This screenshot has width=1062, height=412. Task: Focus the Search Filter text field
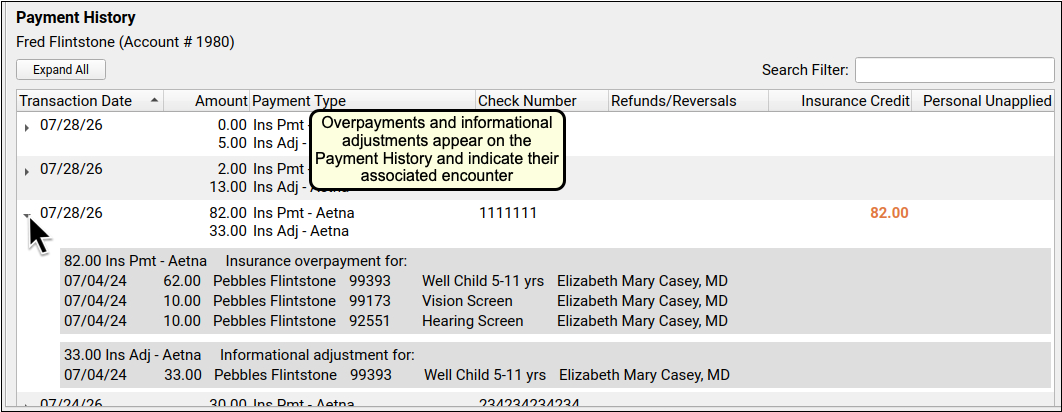click(x=954, y=70)
